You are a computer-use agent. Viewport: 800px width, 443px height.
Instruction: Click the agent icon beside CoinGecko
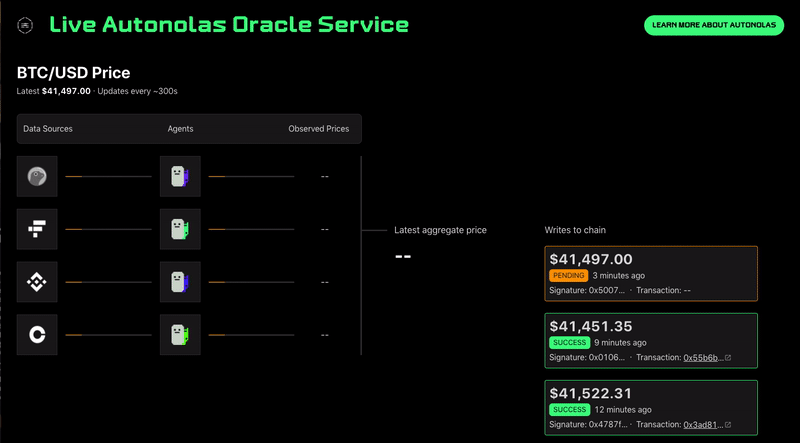[180, 177]
